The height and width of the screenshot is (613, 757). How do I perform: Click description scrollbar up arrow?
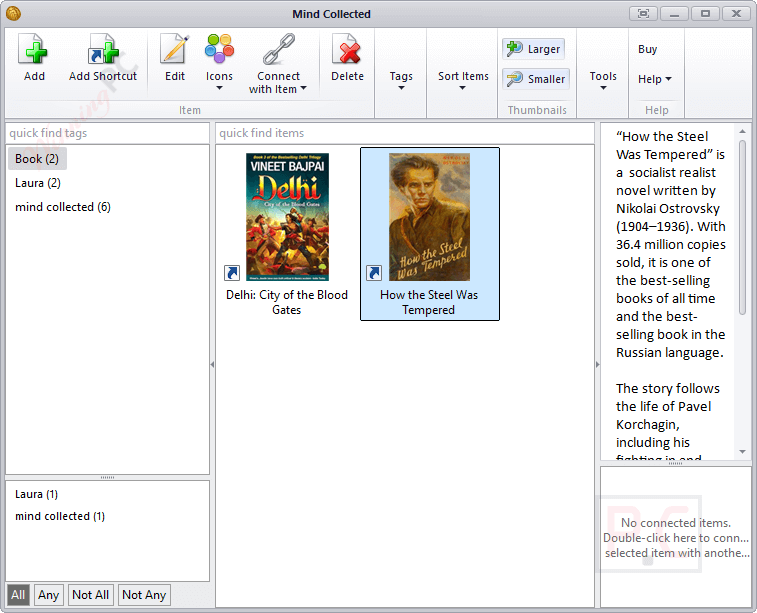(742, 131)
